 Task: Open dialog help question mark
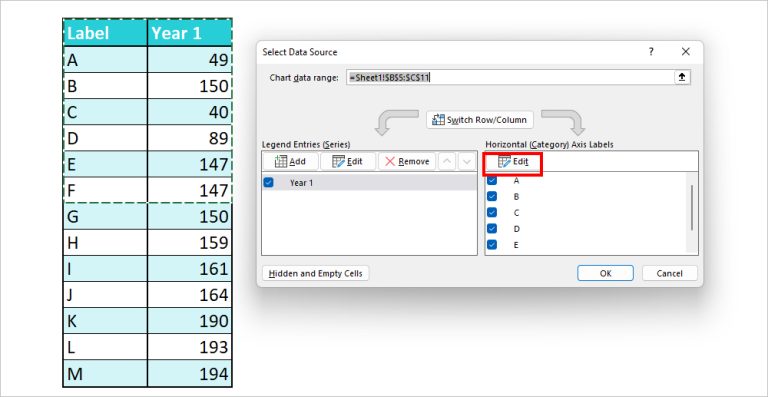[651, 52]
